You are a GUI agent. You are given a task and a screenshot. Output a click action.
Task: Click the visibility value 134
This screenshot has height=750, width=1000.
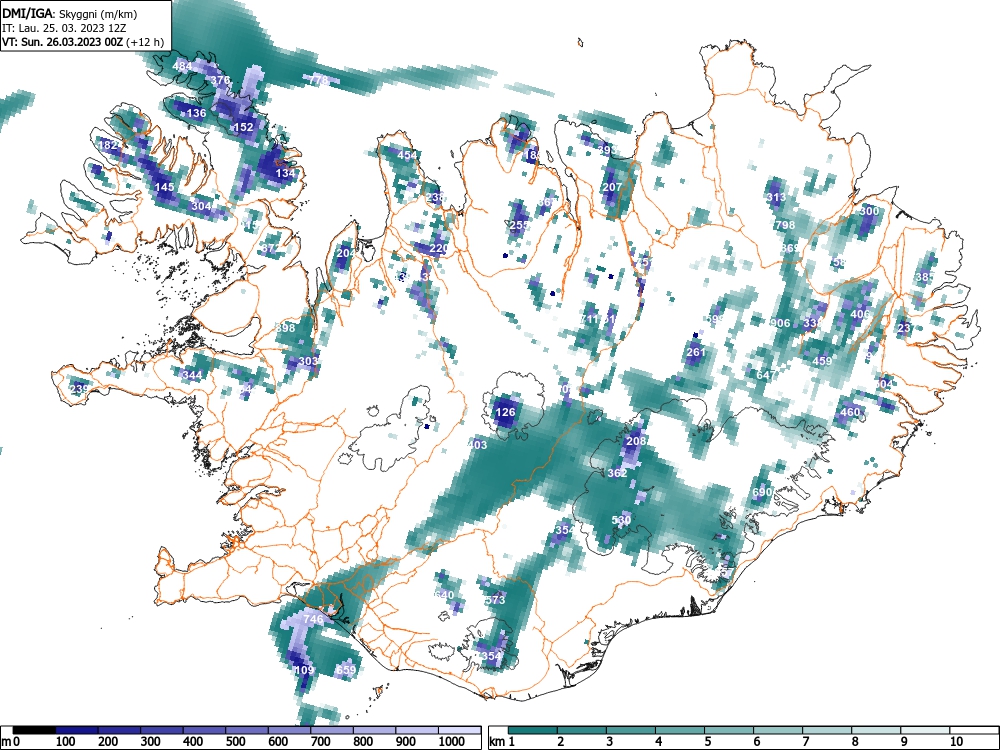(x=285, y=173)
